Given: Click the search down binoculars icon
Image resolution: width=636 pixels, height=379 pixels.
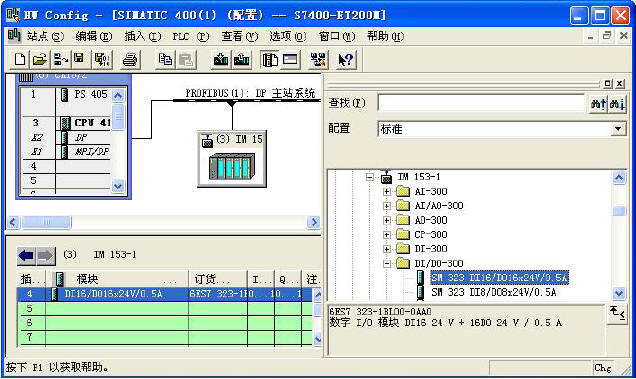Looking at the screenshot, I should (617, 104).
